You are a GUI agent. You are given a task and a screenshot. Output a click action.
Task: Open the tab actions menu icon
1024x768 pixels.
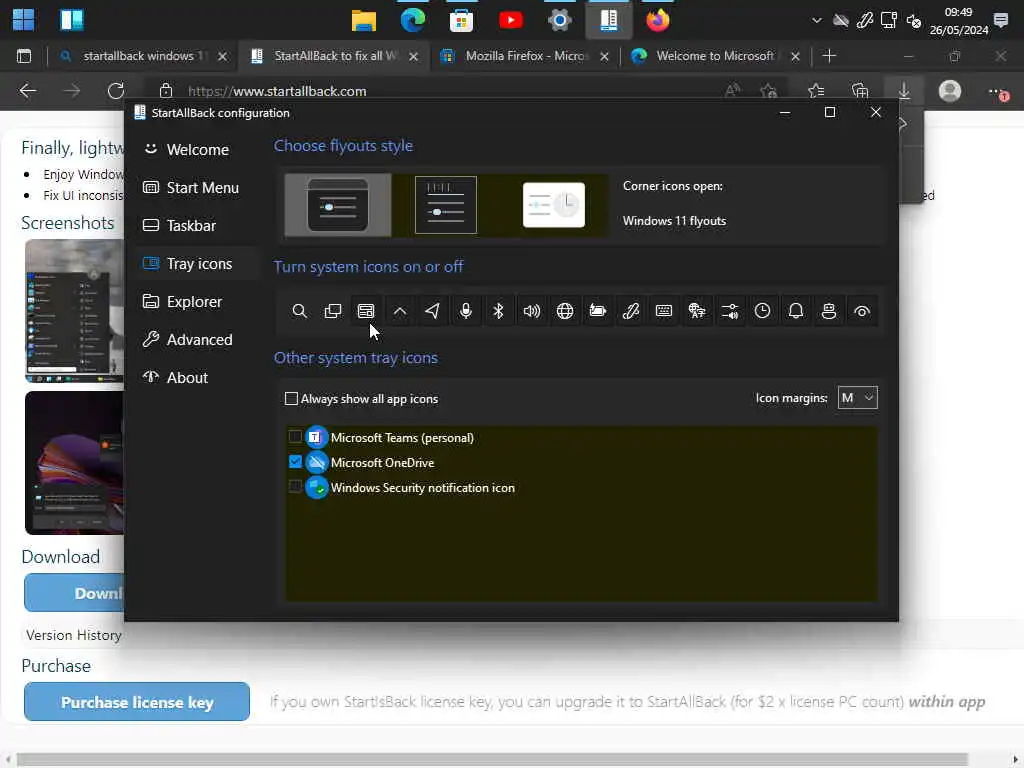24,56
